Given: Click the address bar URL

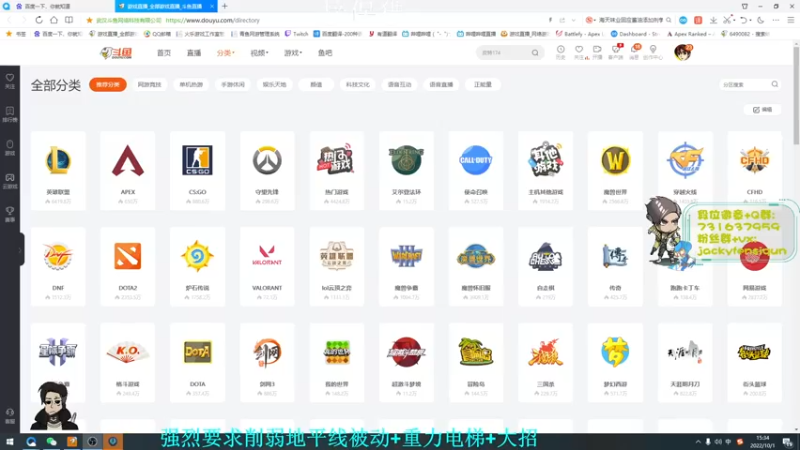Looking at the screenshot, I should [213, 20].
